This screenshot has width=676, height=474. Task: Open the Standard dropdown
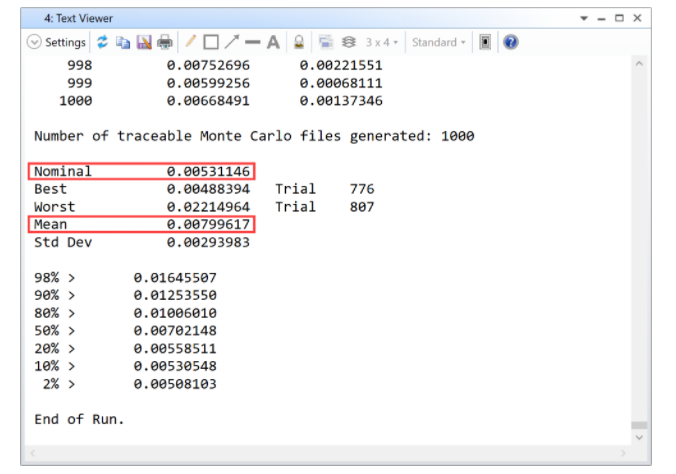coord(438,42)
